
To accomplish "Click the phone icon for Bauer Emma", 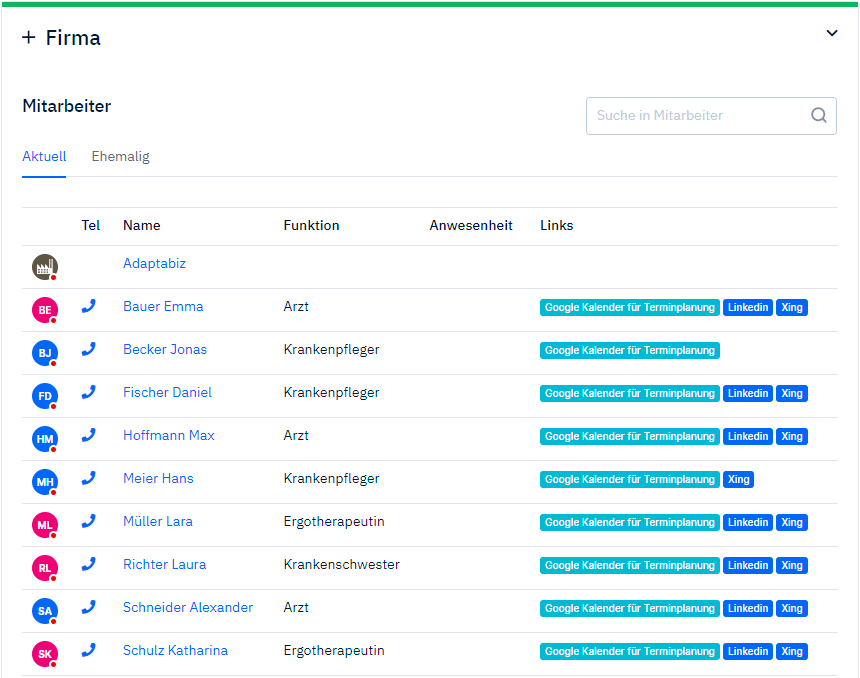I will pos(89,307).
